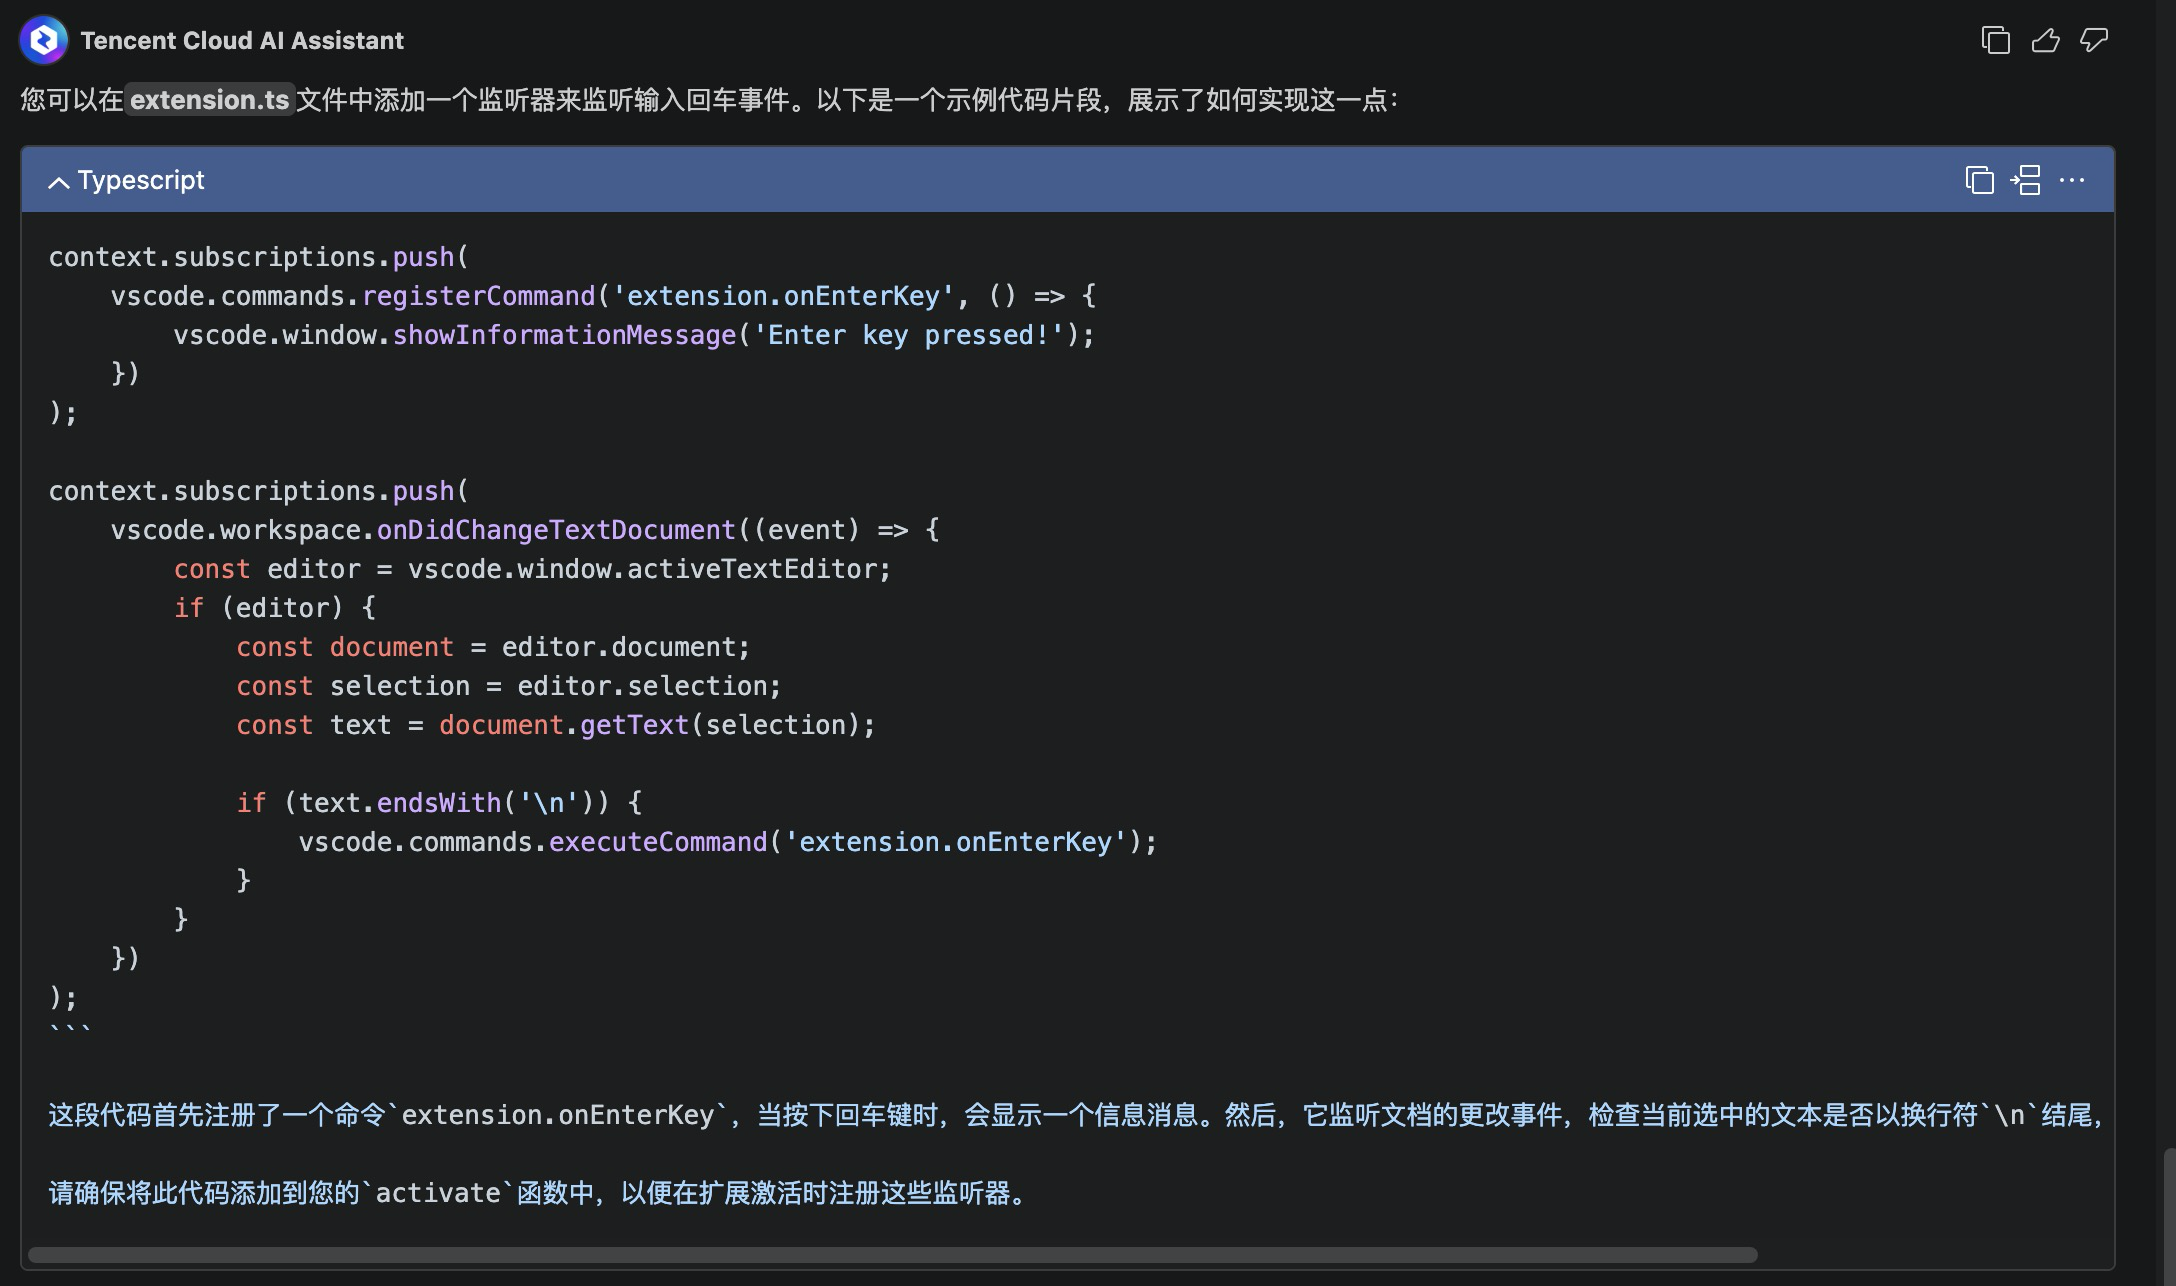Click the horizontal scrollbar of code block
The width and height of the screenshot is (2176, 1286).
tap(892, 1255)
